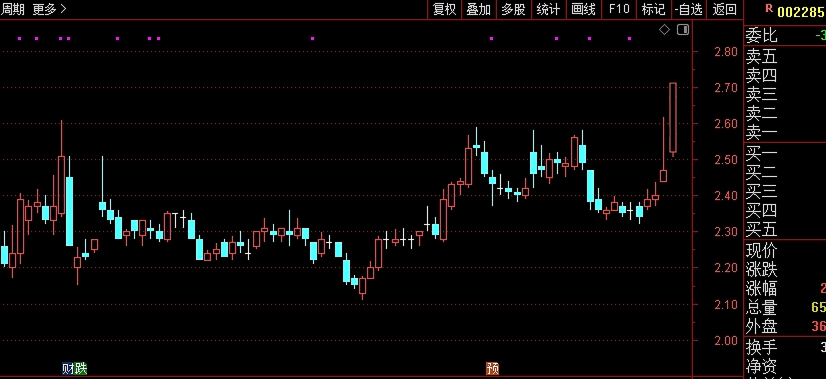Toggle the side panel layout icon
The height and width of the screenshot is (379, 826).
tap(683, 30)
